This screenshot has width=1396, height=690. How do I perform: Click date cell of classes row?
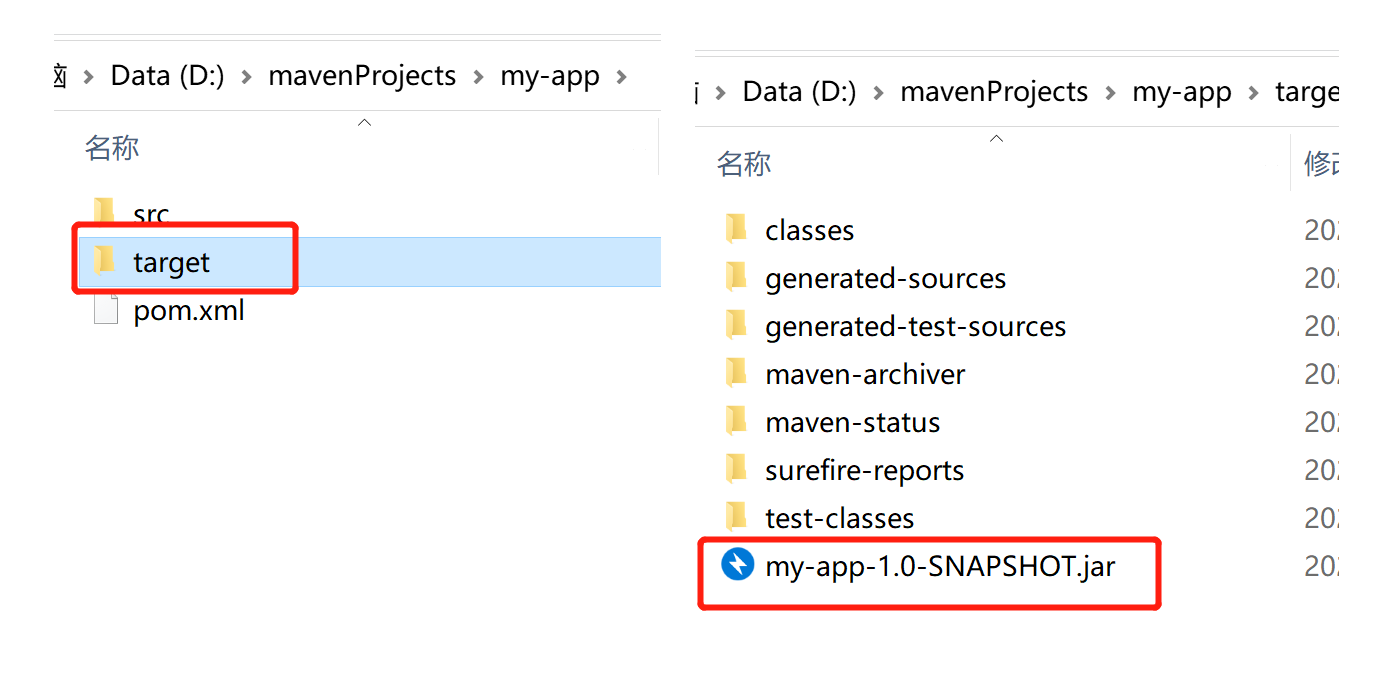click(1320, 230)
